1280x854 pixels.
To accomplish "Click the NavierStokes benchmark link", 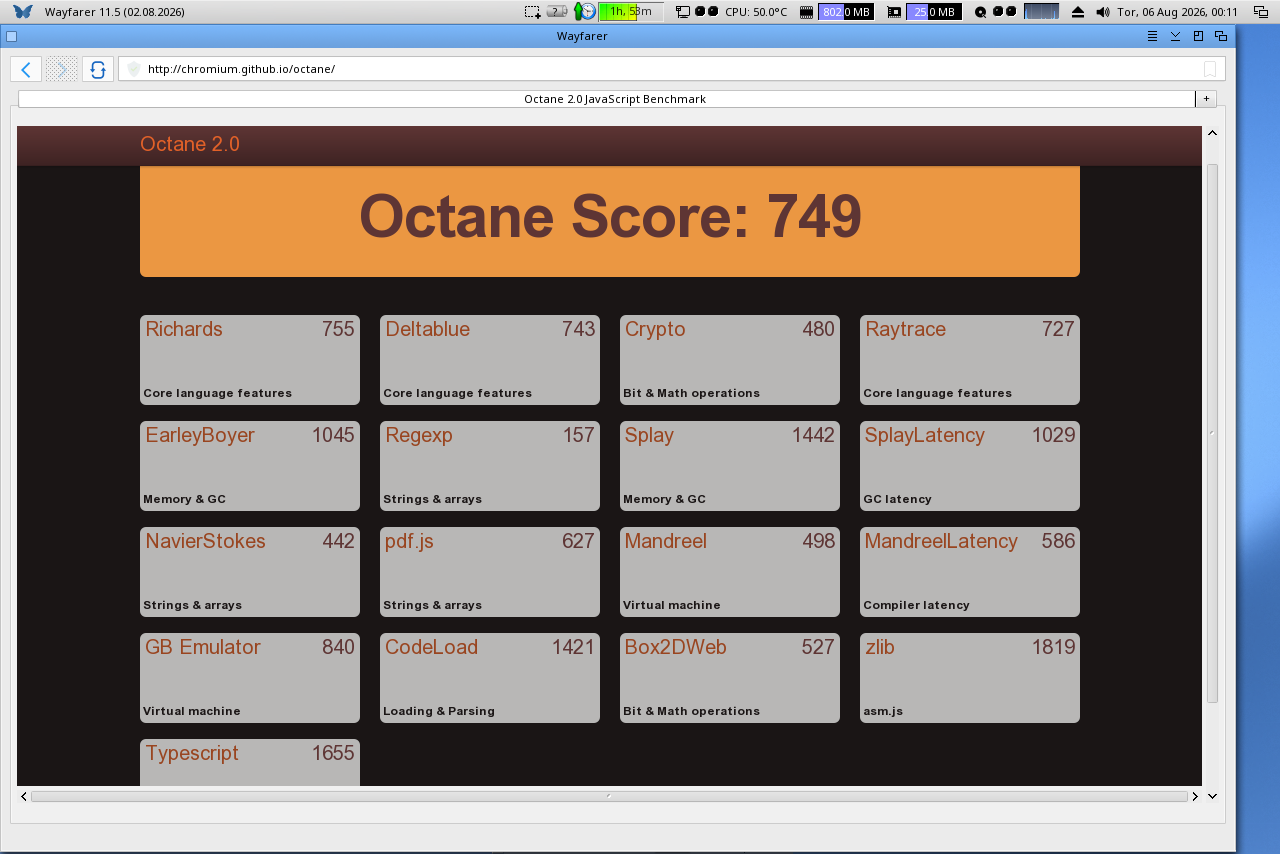I will 205,541.
